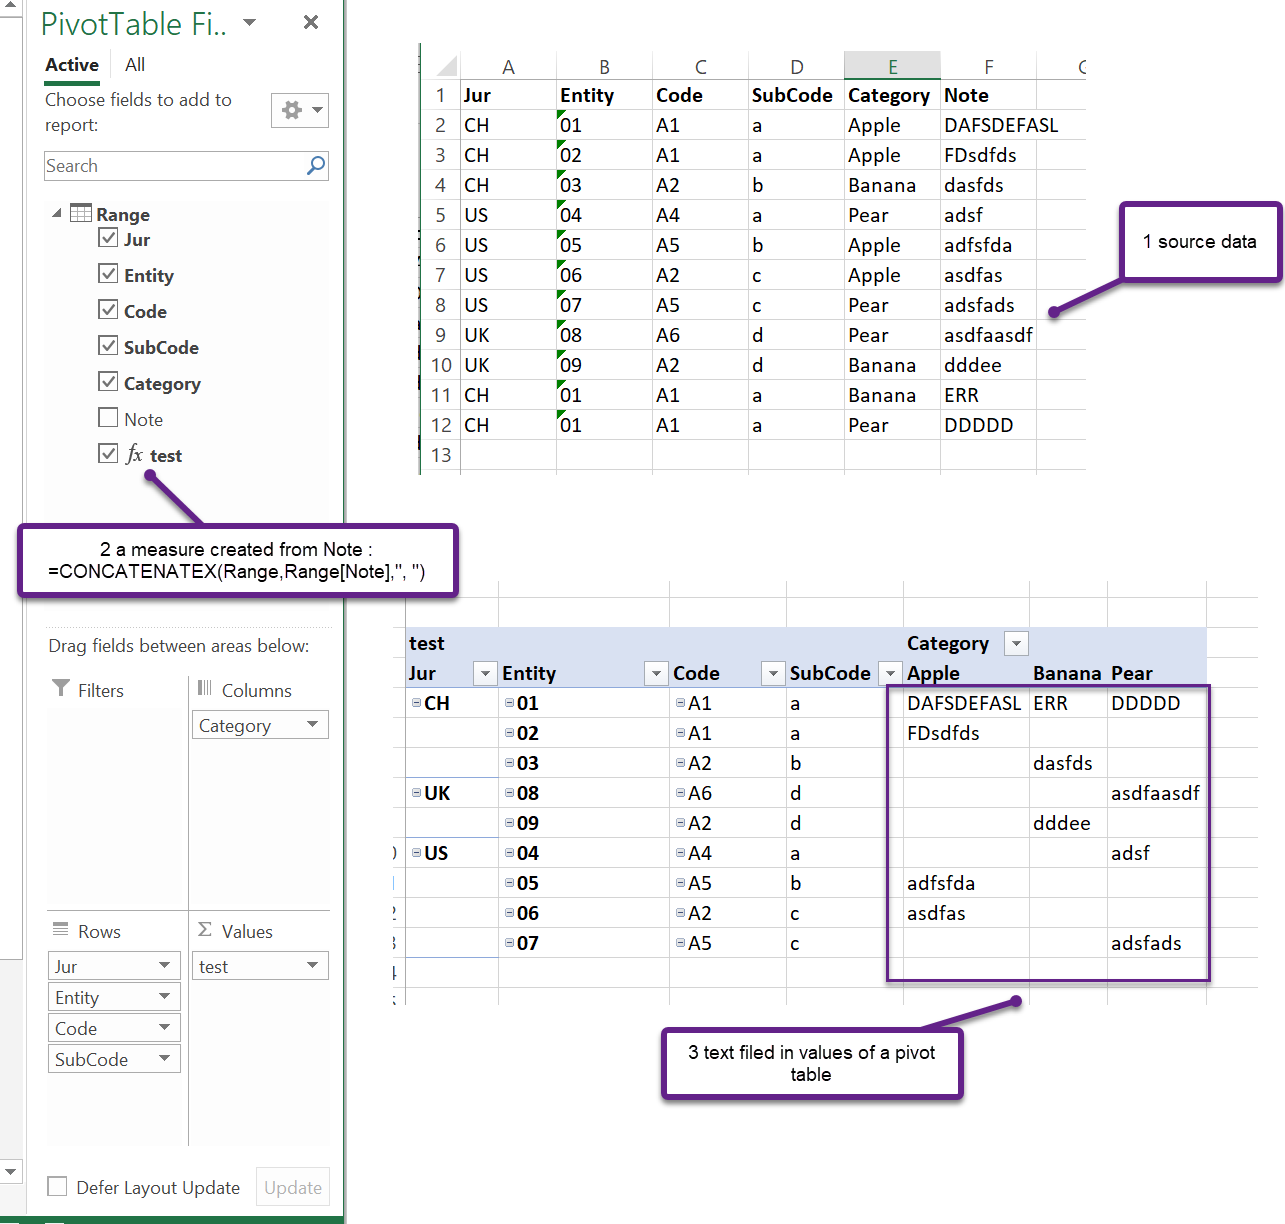Viewport: 1285px width, 1224px height.
Task: Click the fx measure icon next to test
Action: point(135,454)
